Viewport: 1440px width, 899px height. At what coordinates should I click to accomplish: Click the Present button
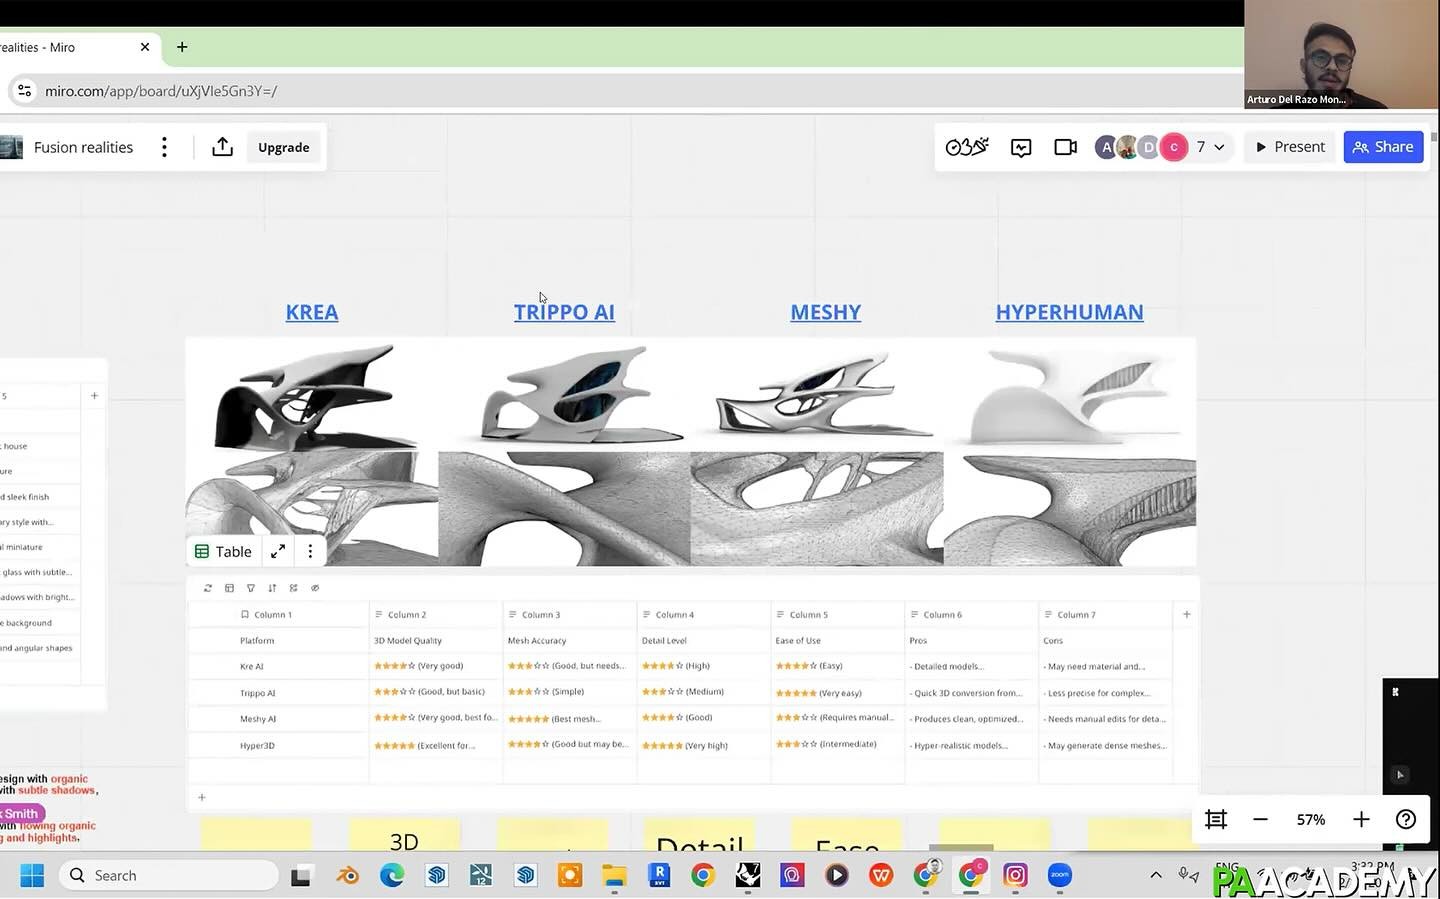pos(1290,147)
